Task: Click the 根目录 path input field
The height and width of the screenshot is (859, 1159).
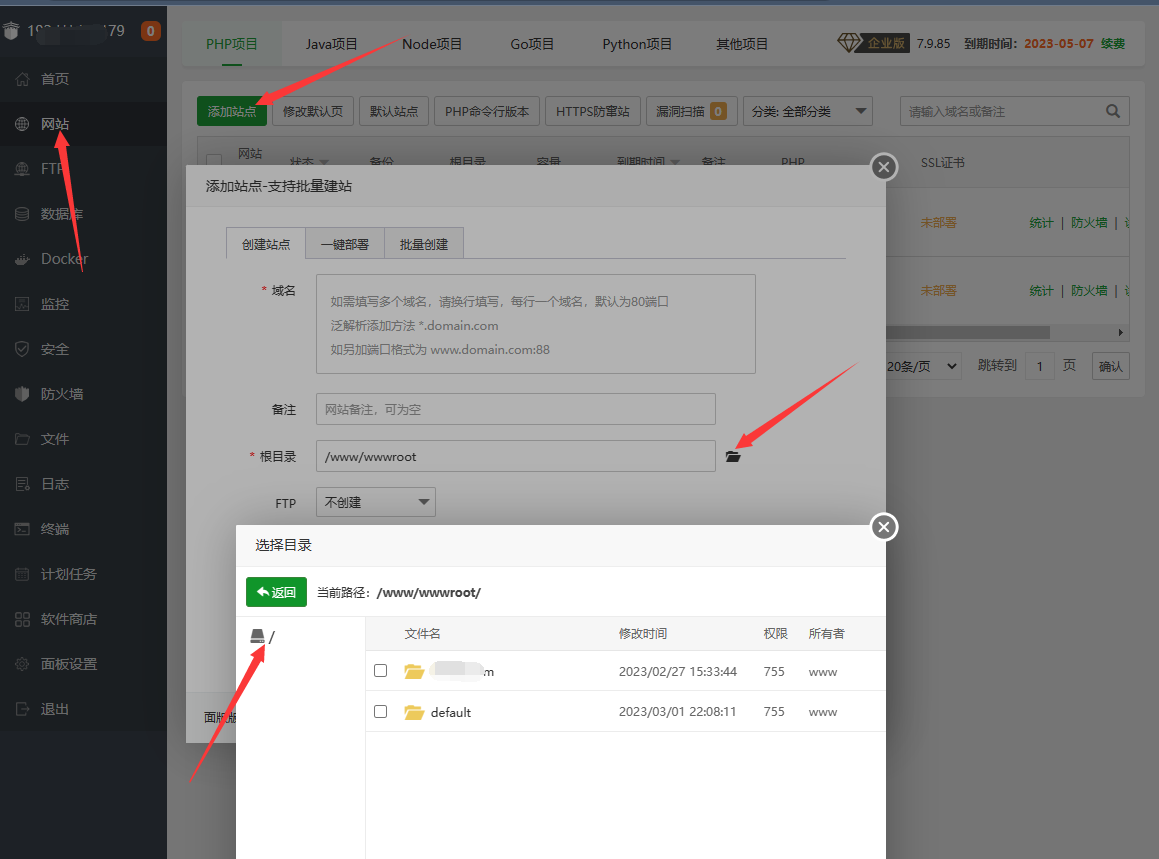Action: [516, 456]
